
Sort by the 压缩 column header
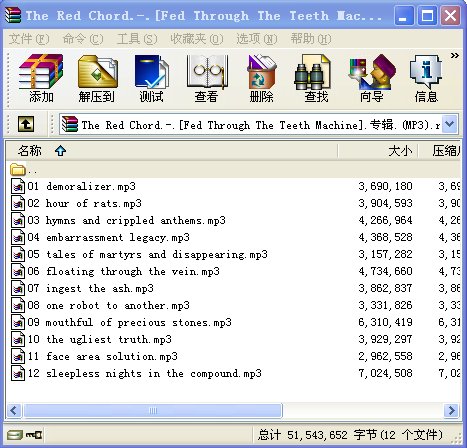point(440,151)
